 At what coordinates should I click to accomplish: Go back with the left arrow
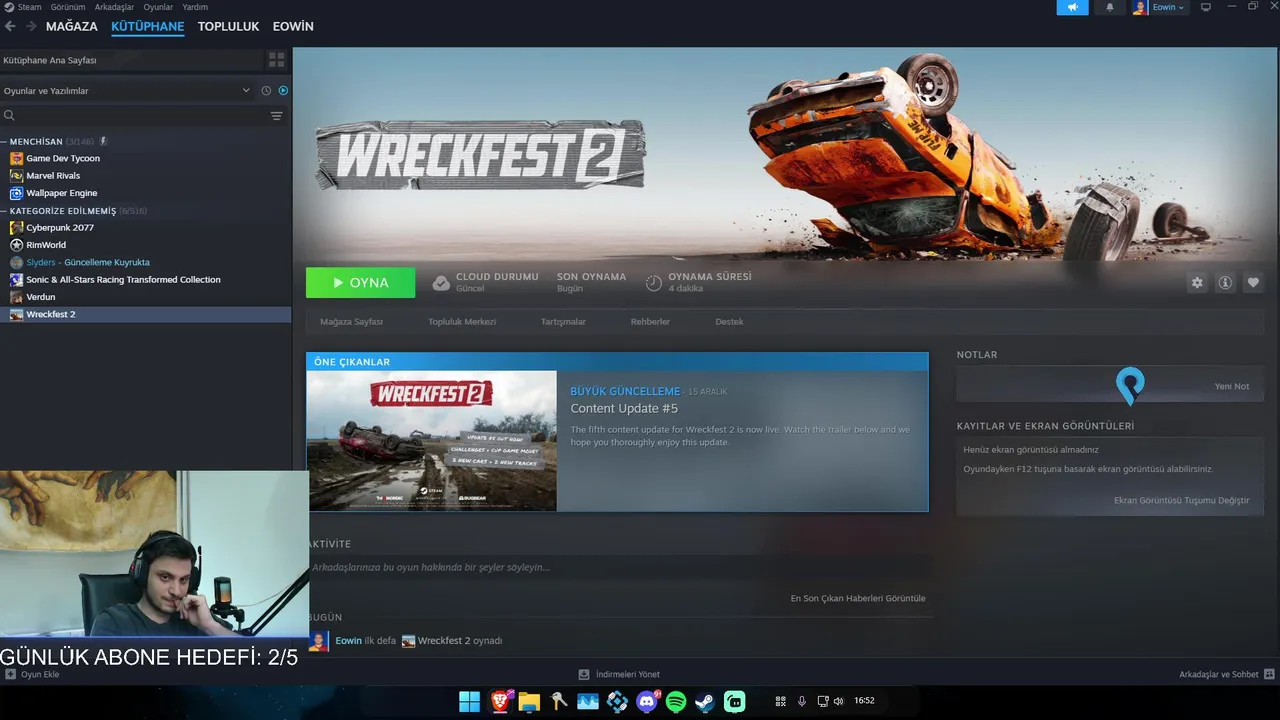(10, 26)
